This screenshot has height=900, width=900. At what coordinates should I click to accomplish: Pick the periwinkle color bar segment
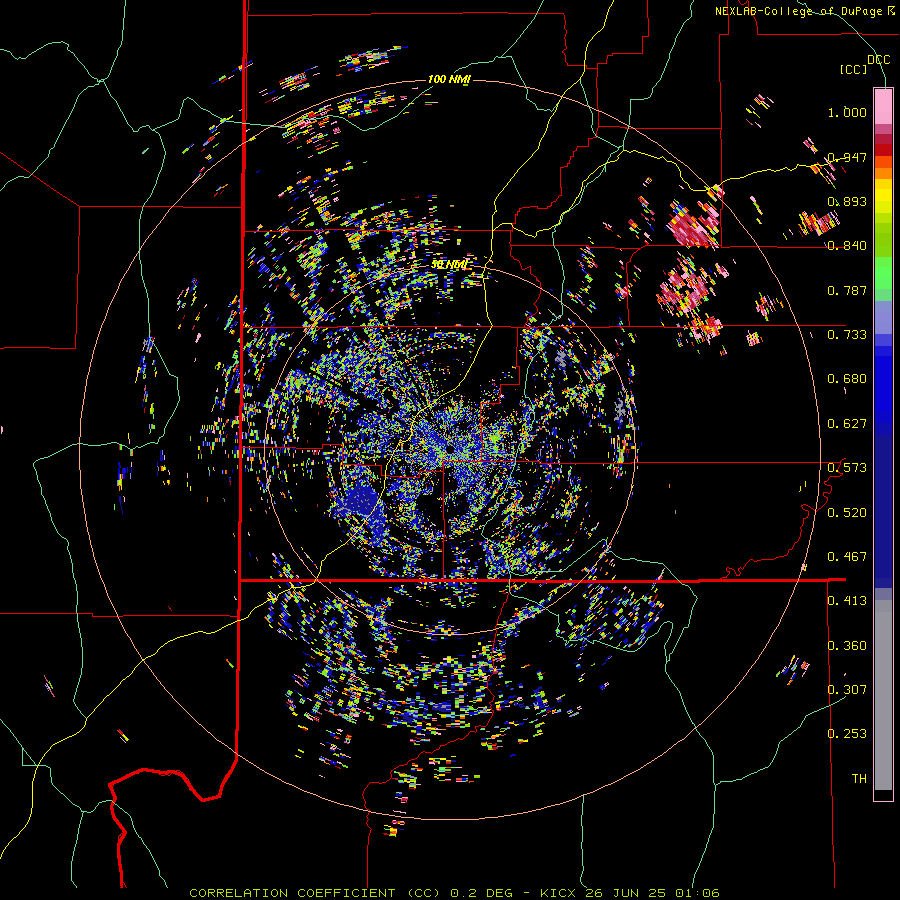[x=883, y=317]
